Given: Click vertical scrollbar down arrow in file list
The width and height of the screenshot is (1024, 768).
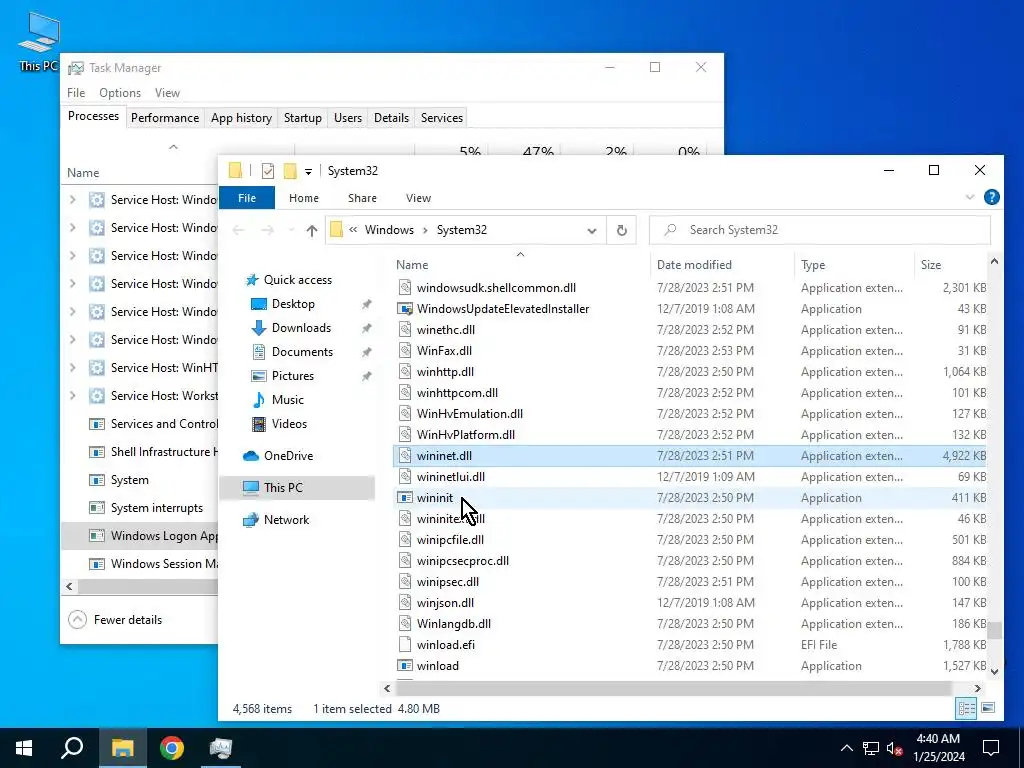Looking at the screenshot, I should pos(994,671).
